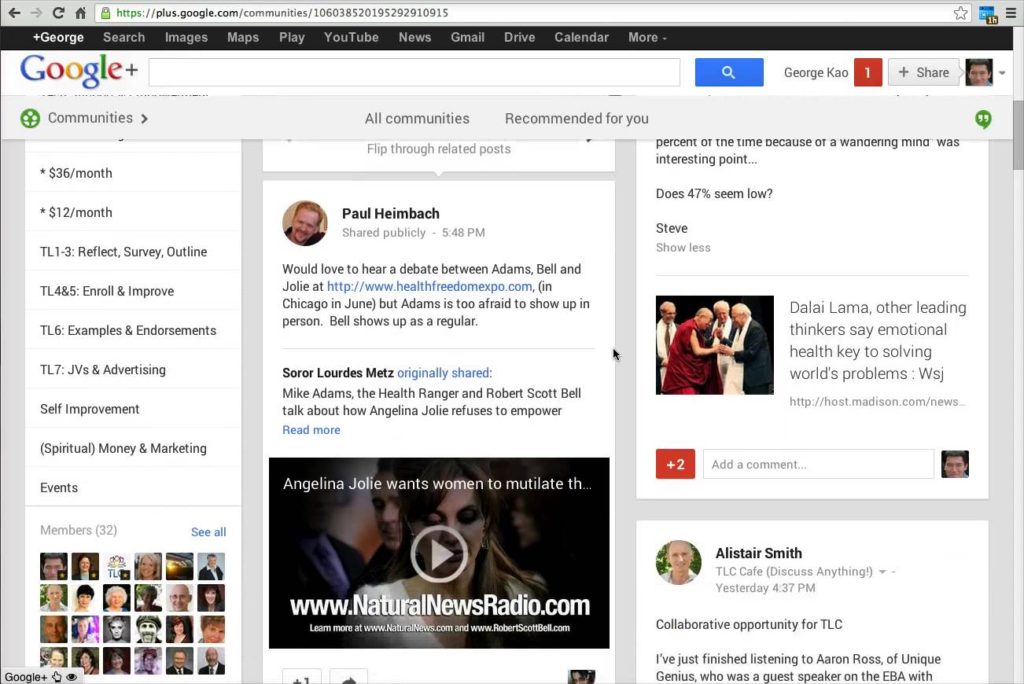Select TL7: JVs & Advertising category
This screenshot has height=684, width=1024.
pyautogui.click(x=133, y=369)
